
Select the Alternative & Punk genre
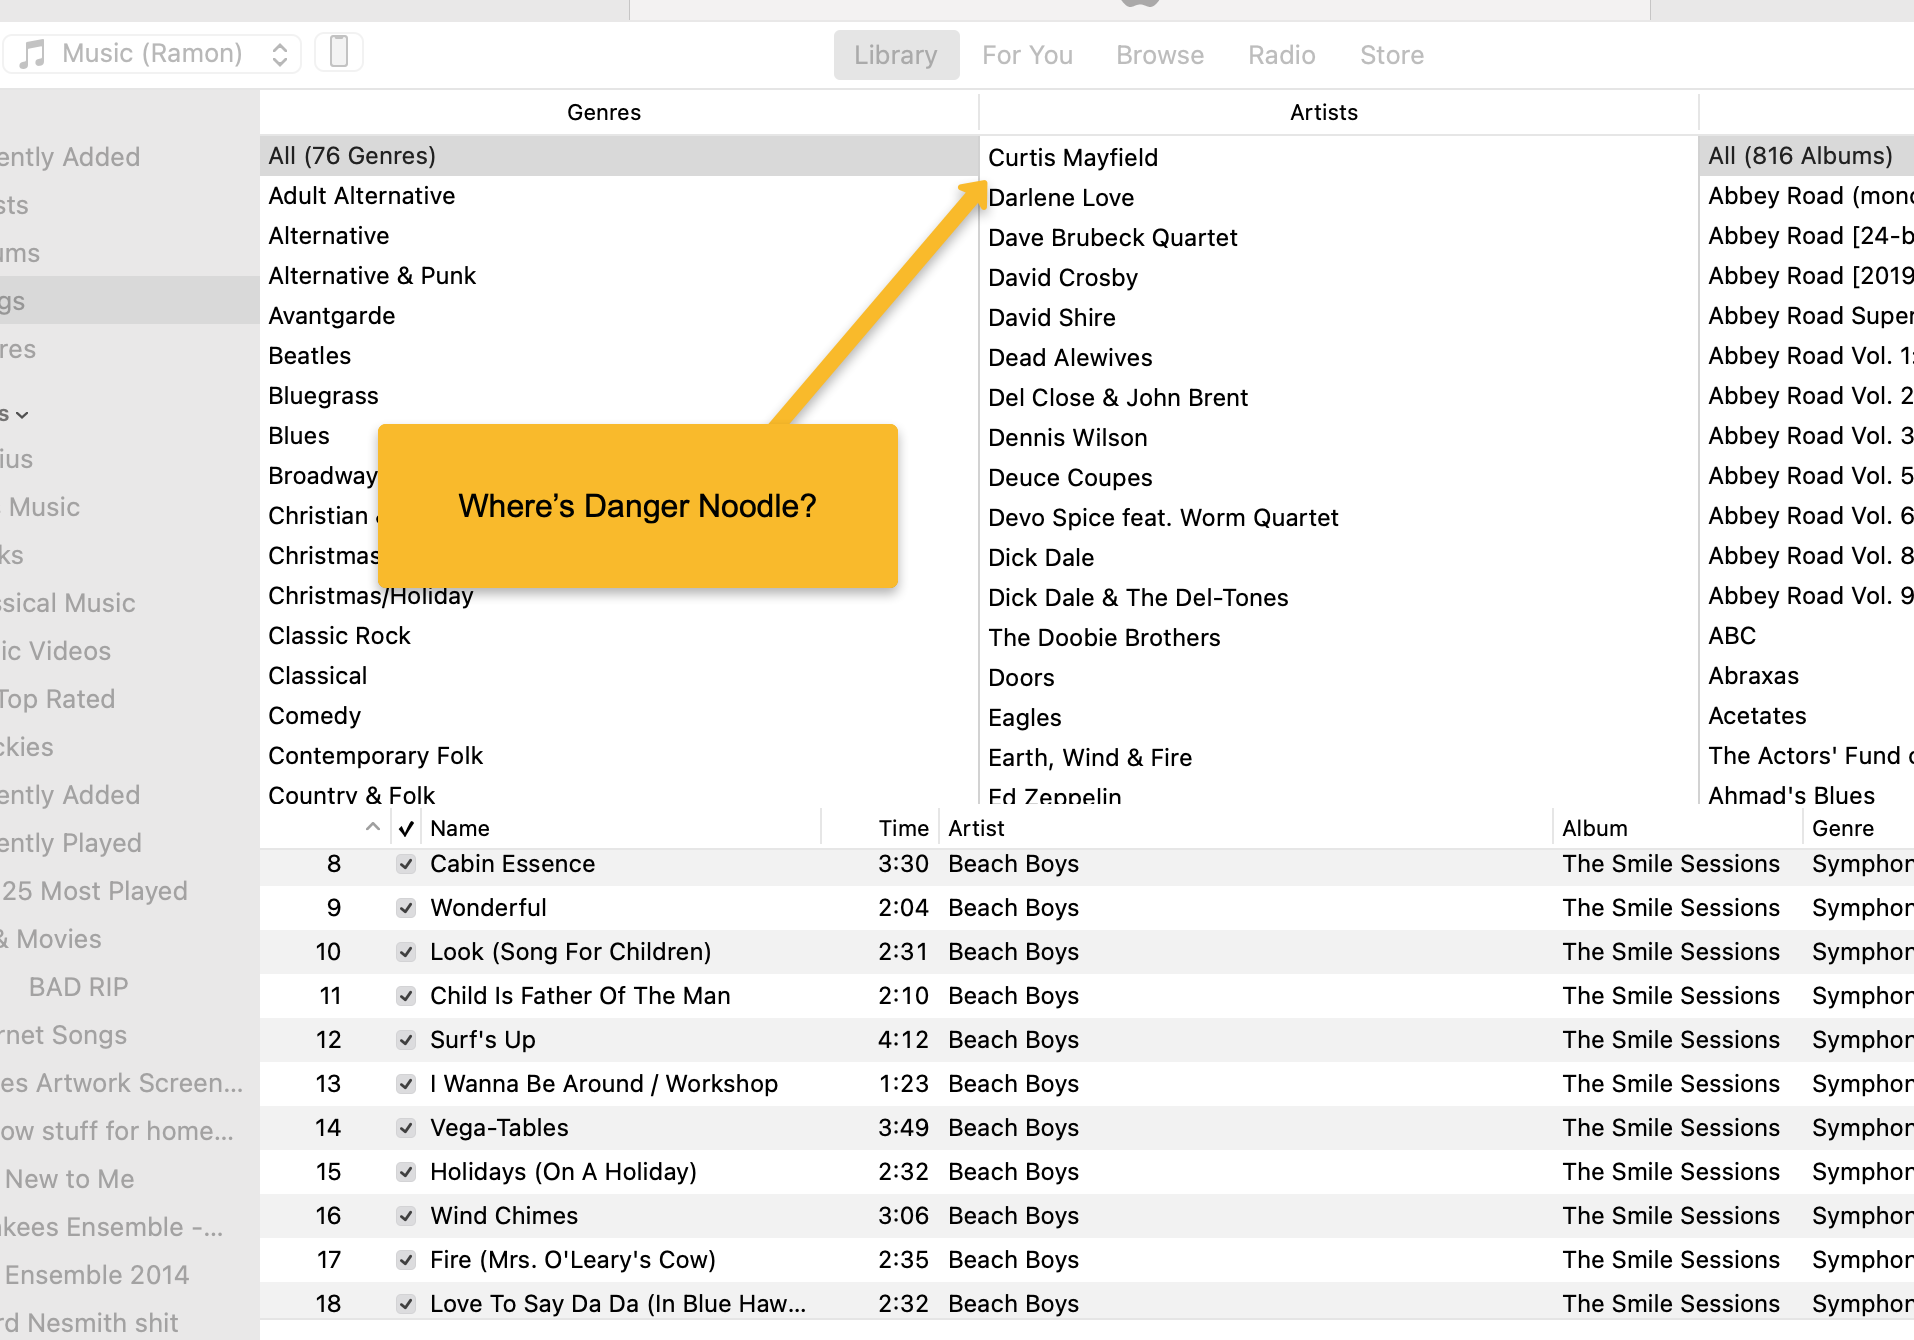coord(619,276)
